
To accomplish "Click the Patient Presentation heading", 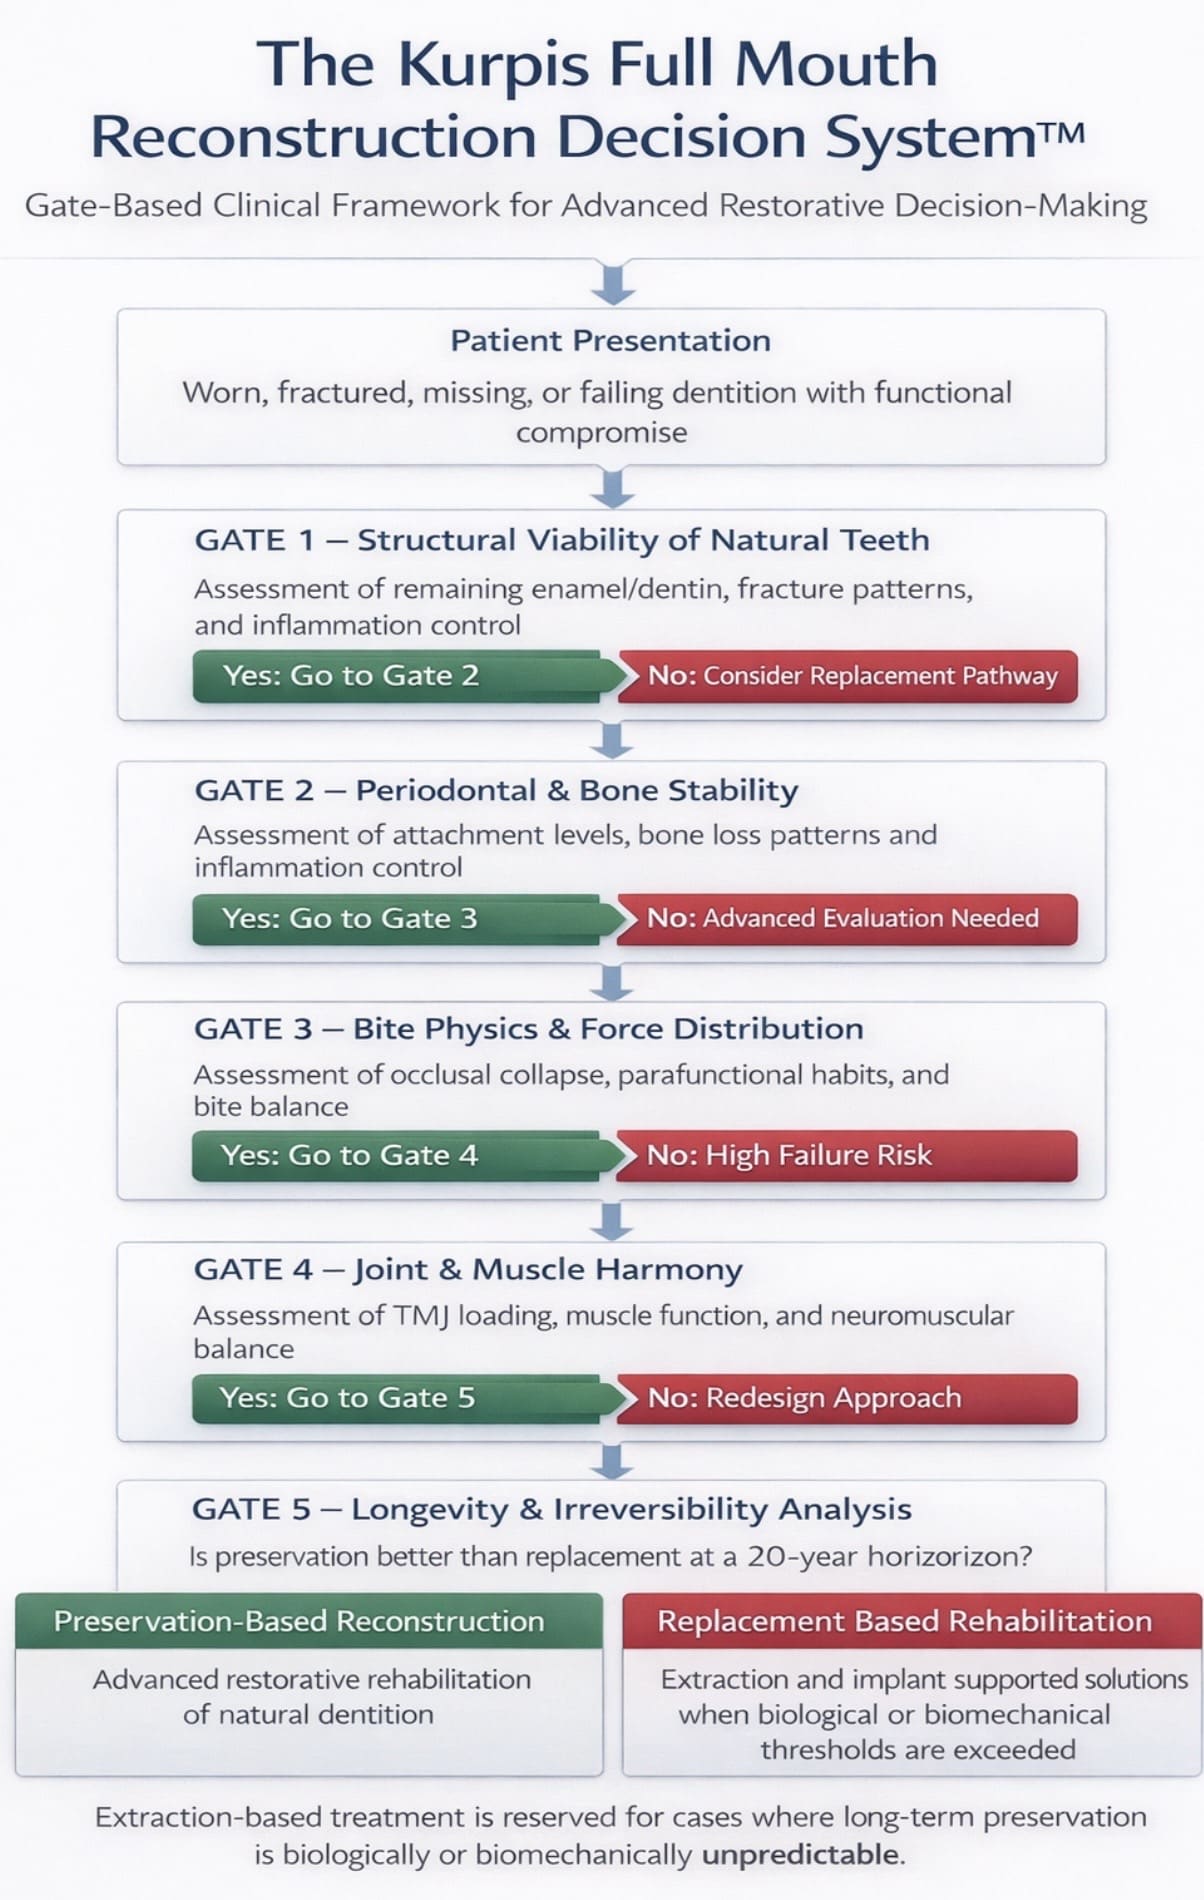I will click(610, 341).
